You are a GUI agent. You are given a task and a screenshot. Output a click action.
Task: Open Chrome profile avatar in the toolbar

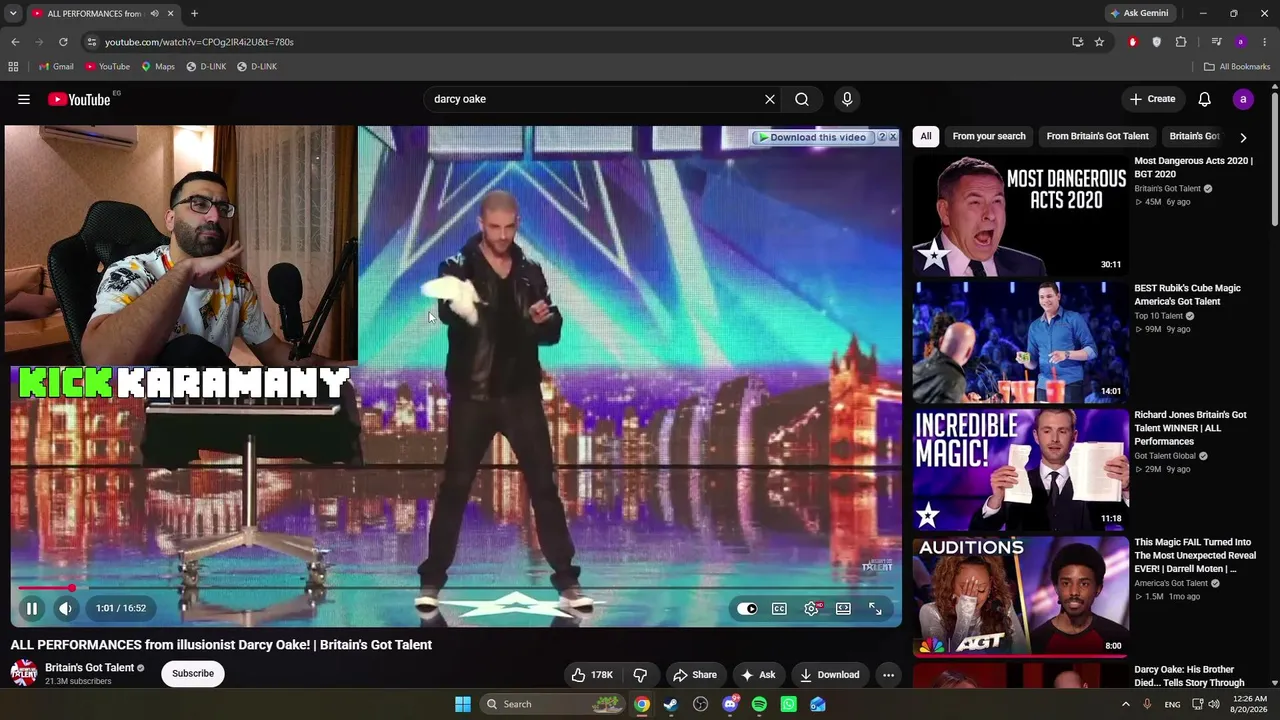pos(1241,42)
